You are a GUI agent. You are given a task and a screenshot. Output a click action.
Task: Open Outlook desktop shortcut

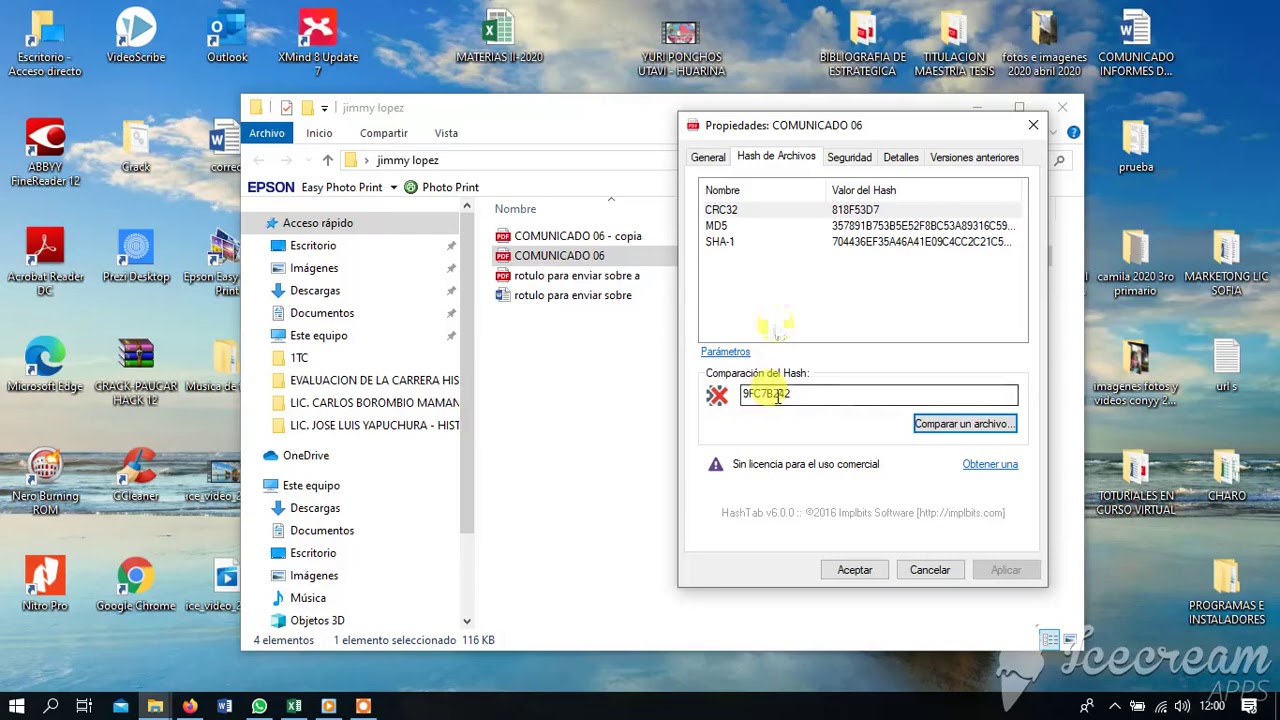pyautogui.click(x=227, y=36)
